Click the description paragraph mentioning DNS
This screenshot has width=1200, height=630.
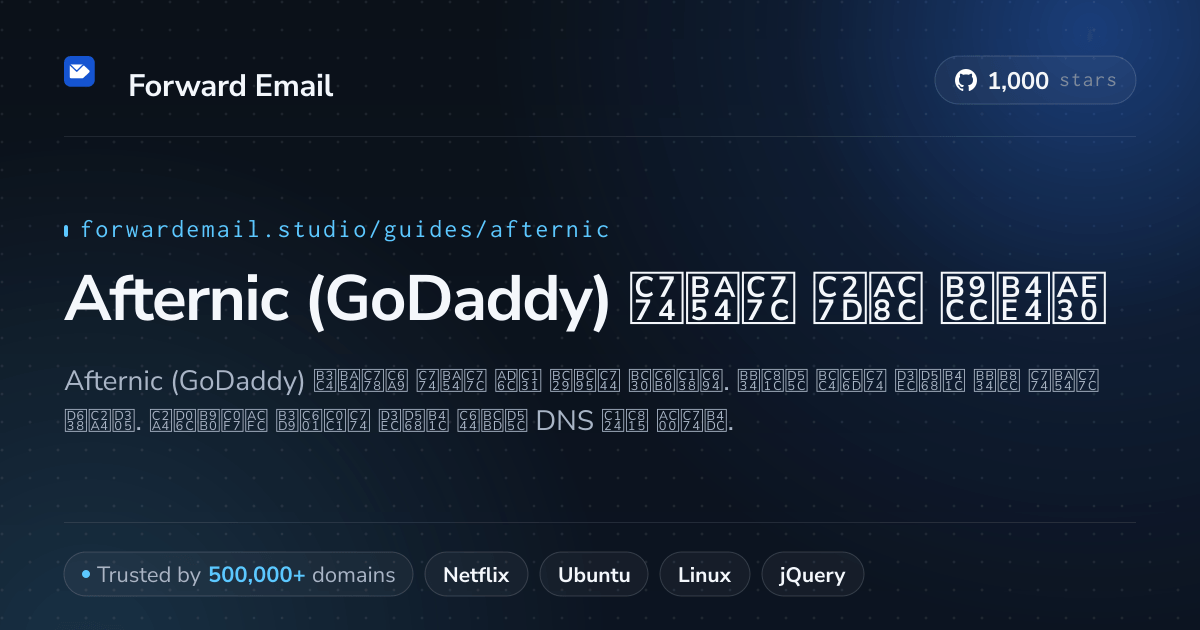(581, 402)
